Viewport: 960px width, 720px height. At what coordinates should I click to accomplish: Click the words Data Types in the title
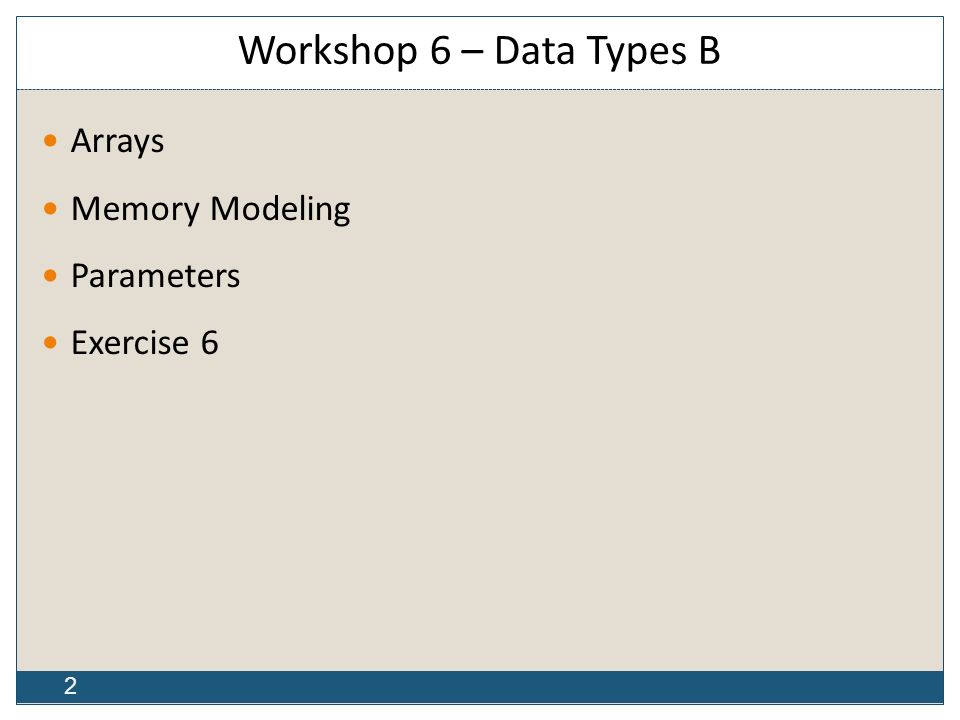click(x=590, y=51)
